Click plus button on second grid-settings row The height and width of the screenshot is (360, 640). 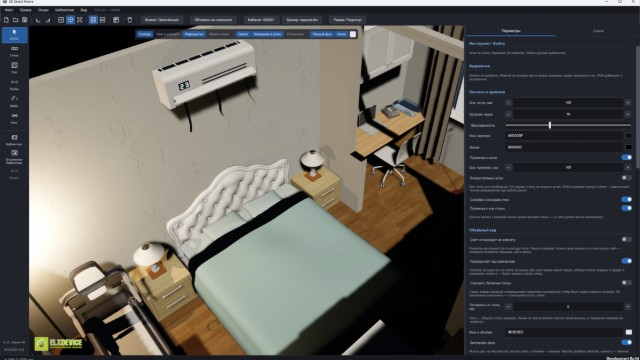[x=628, y=114]
